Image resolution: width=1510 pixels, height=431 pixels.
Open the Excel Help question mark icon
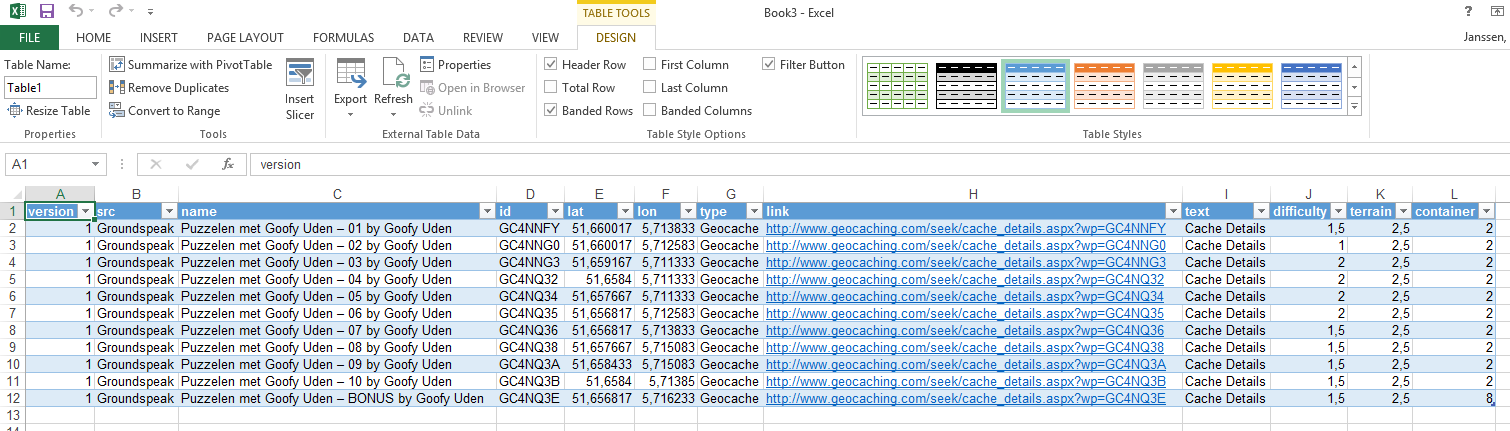1468,11
